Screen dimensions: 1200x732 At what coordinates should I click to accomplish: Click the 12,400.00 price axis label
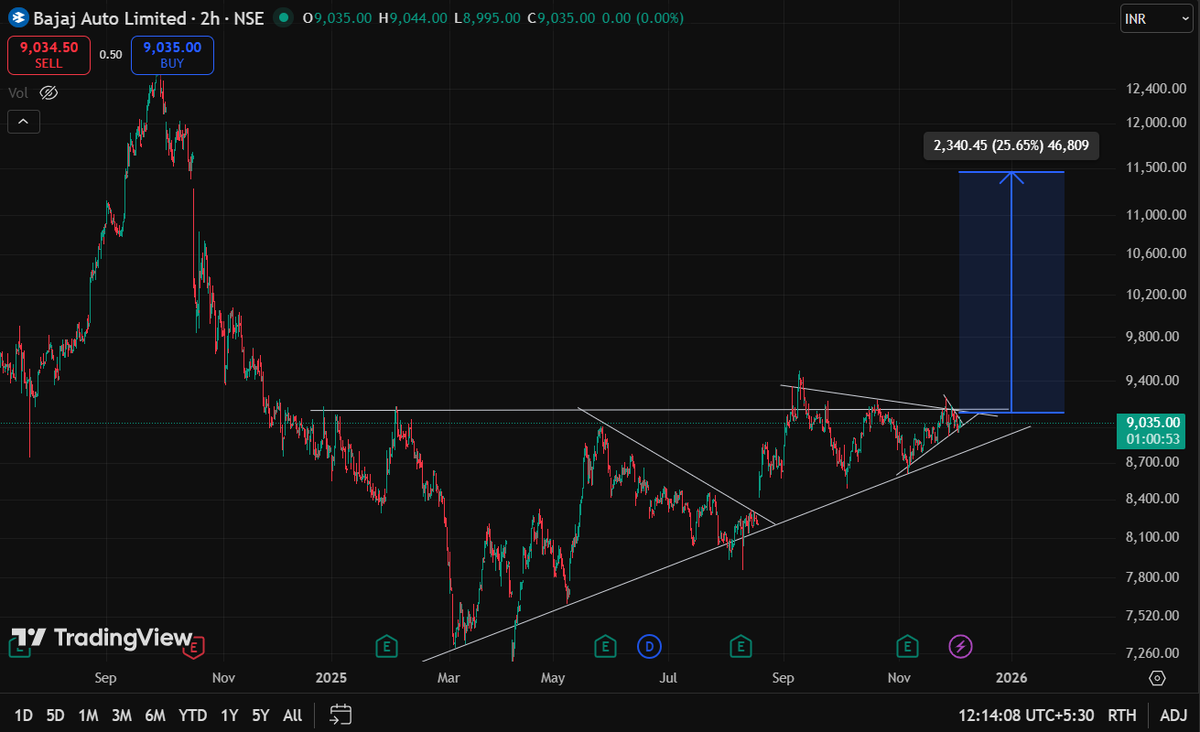1156,88
